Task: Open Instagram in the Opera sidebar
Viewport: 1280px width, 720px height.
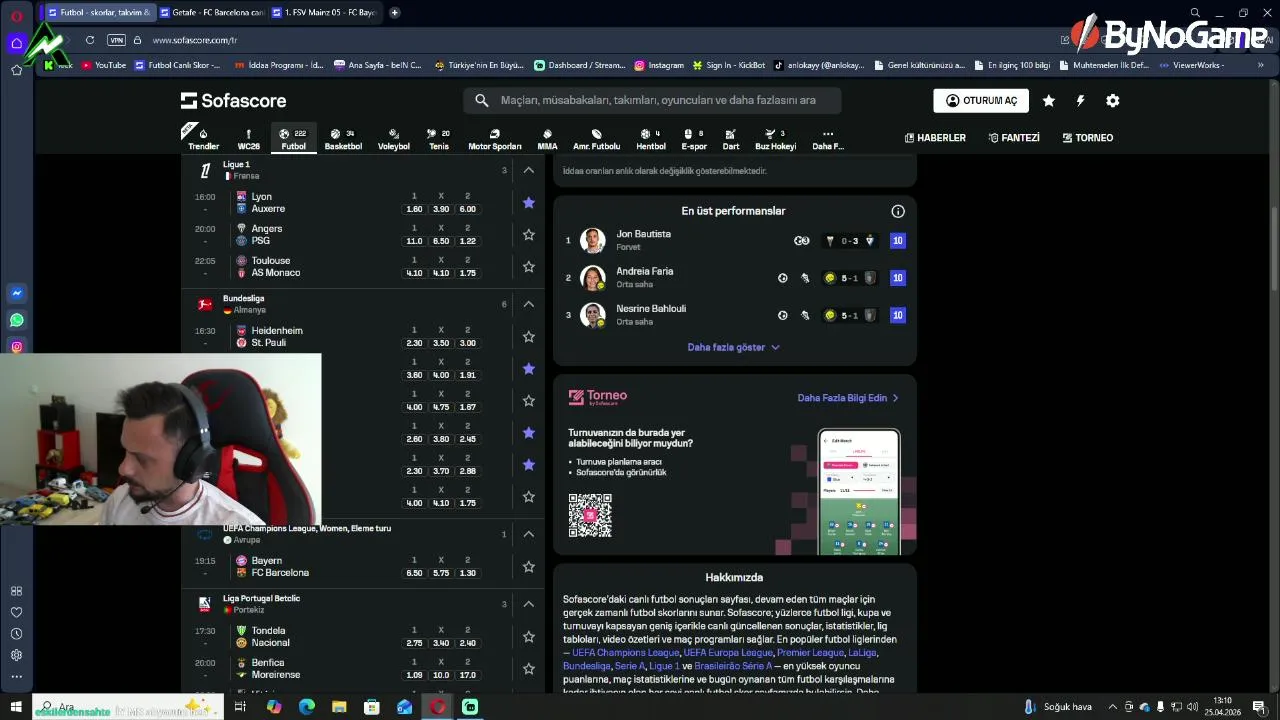Action: pyautogui.click(x=16, y=347)
